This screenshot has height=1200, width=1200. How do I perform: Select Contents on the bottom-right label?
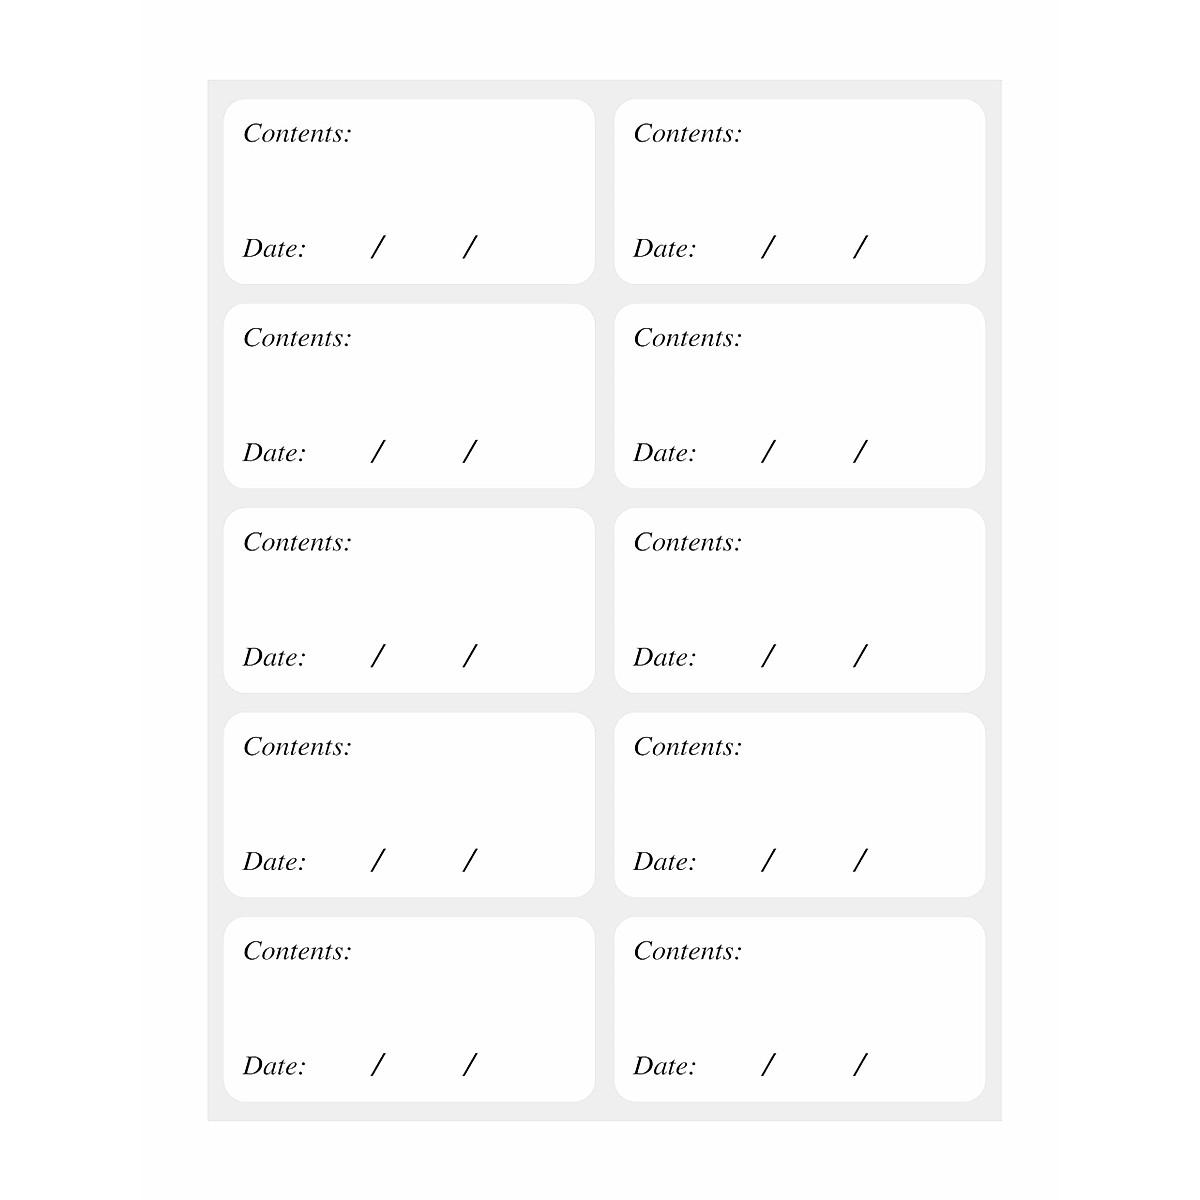click(688, 951)
